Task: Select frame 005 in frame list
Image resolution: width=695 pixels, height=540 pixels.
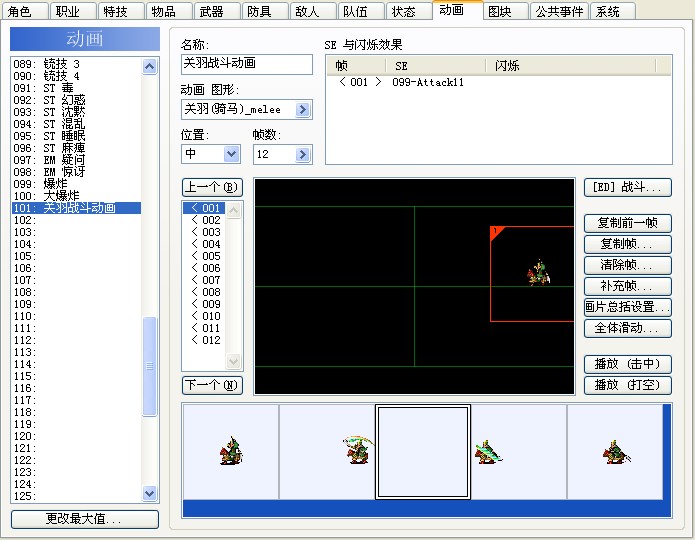Action: pos(204,256)
